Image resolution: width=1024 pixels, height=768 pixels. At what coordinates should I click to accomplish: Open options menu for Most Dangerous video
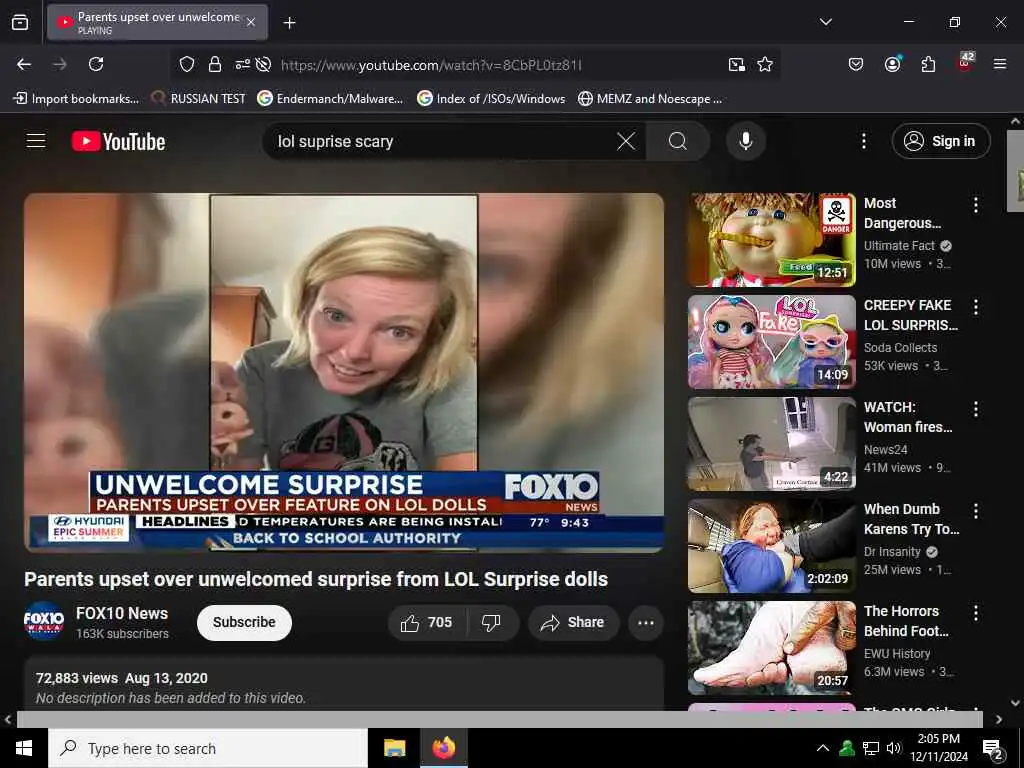point(976,205)
